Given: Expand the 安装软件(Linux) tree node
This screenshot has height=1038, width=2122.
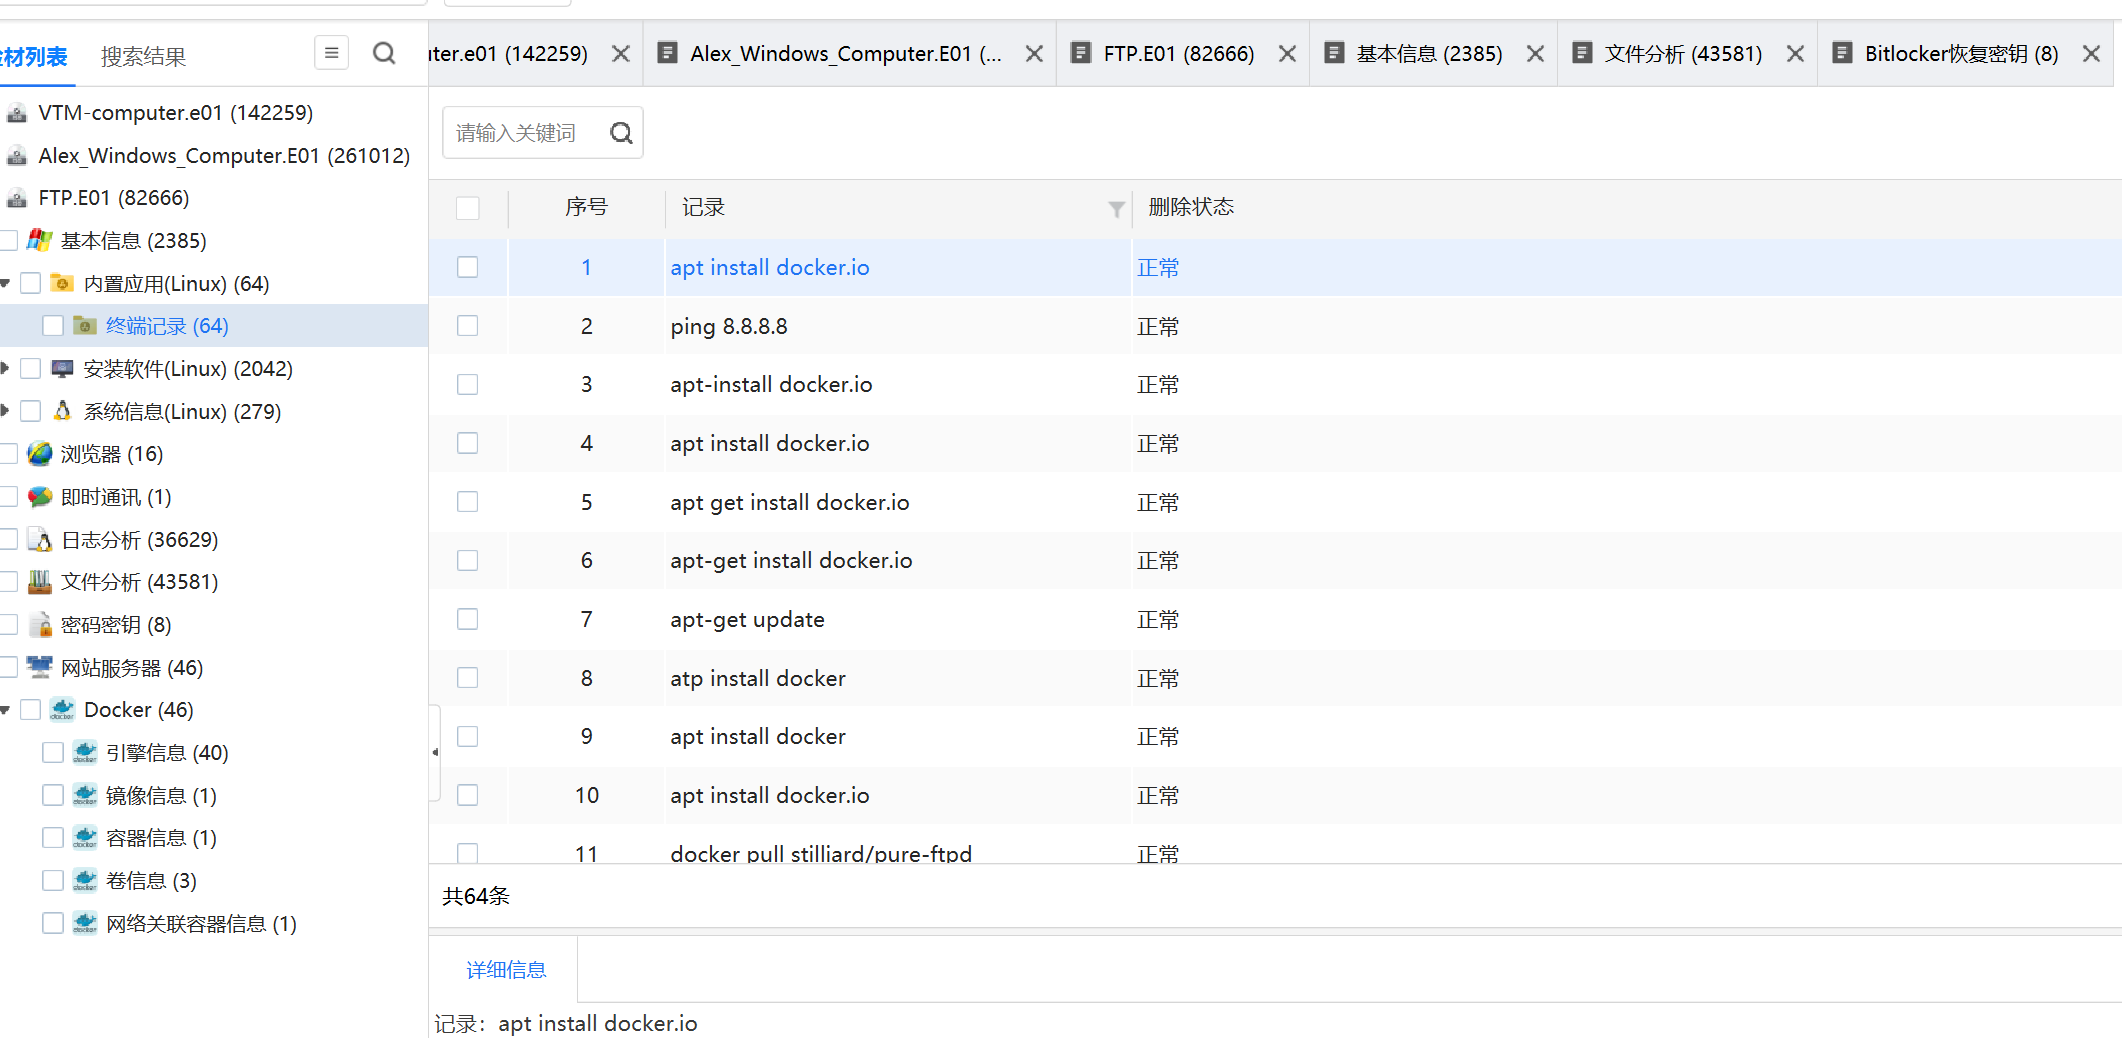Looking at the screenshot, I should click(6, 369).
